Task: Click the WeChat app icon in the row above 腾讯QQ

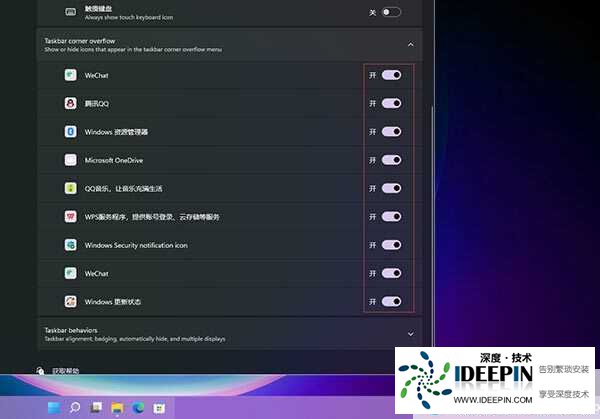Action: pyautogui.click(x=70, y=75)
